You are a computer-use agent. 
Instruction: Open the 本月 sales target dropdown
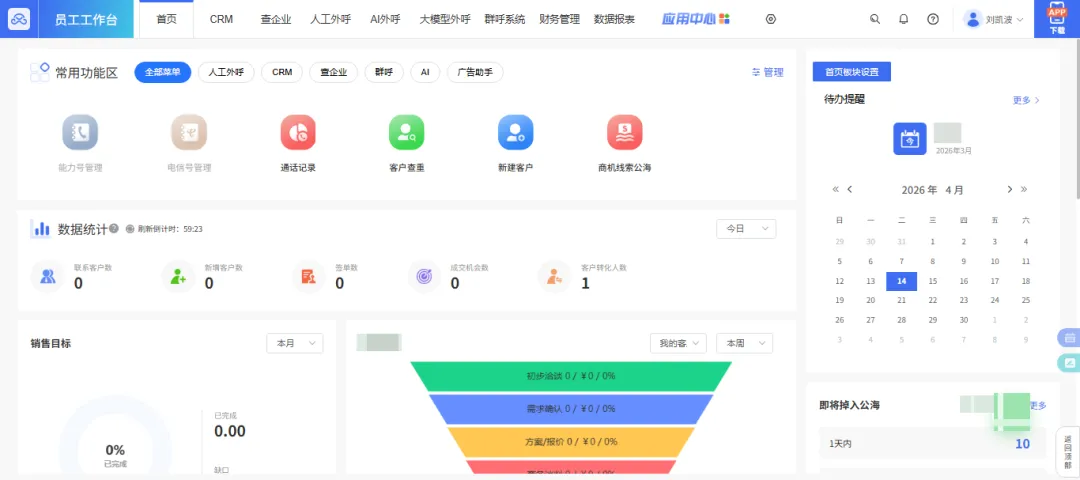pyautogui.click(x=295, y=343)
